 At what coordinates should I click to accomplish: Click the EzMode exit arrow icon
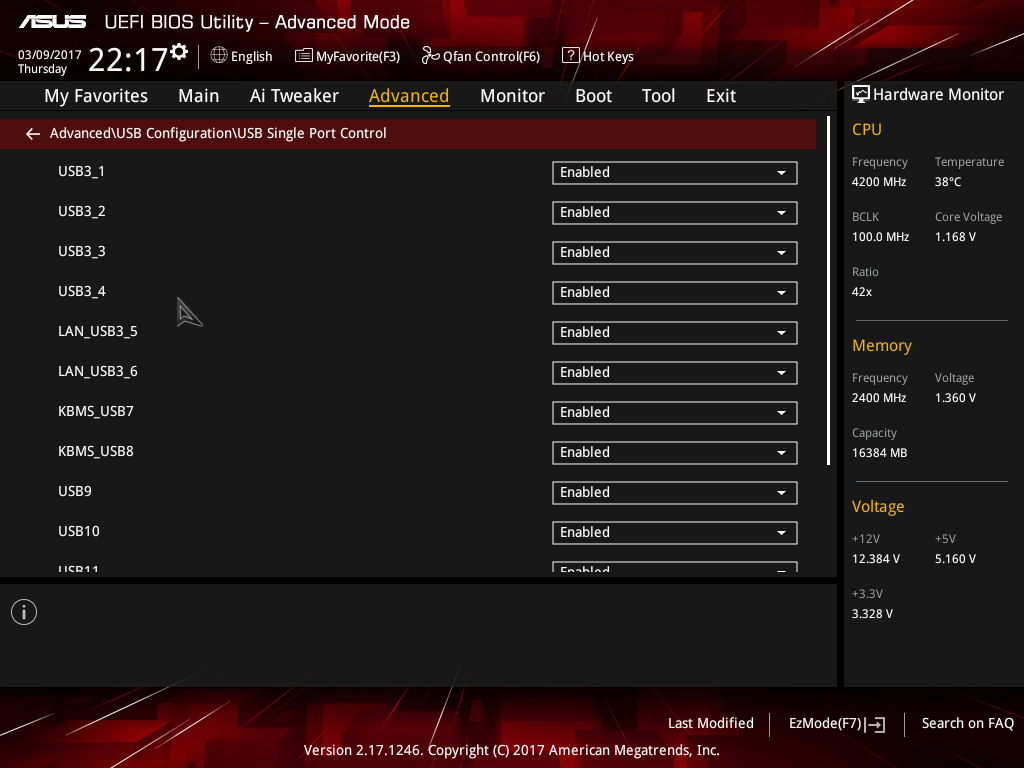pyautogui.click(x=875, y=724)
